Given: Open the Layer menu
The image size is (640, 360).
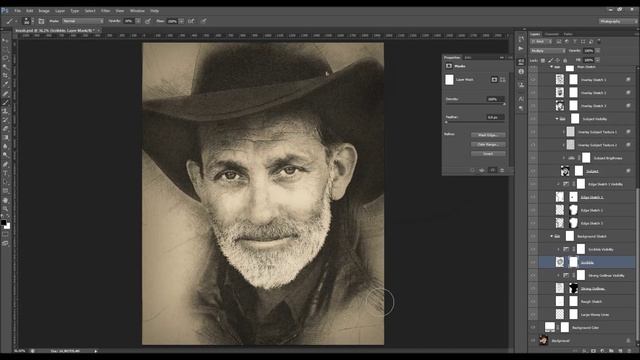Looking at the screenshot, I should 60,11.
